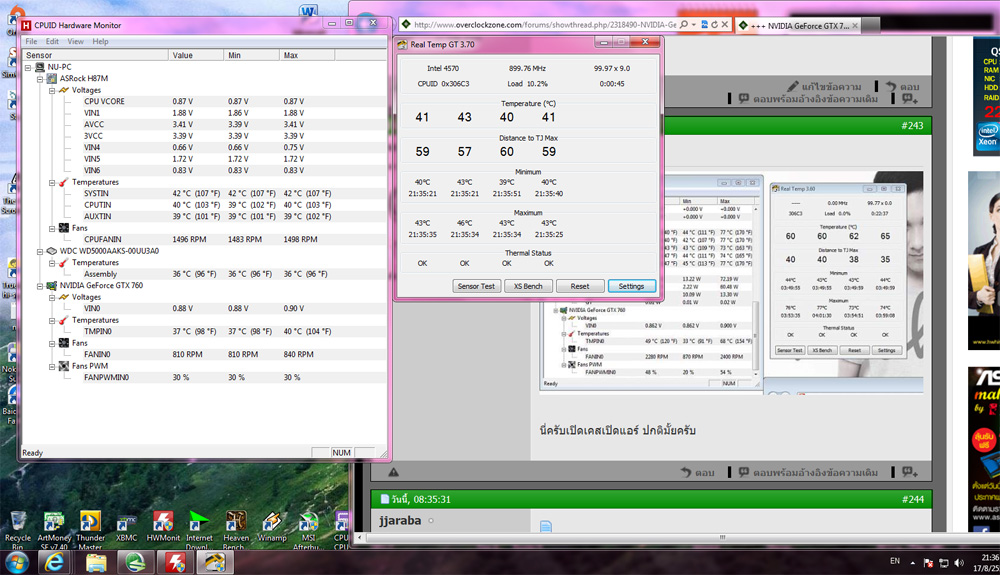
Task: Open the File menu in HWMonitor
Action: 31,42
